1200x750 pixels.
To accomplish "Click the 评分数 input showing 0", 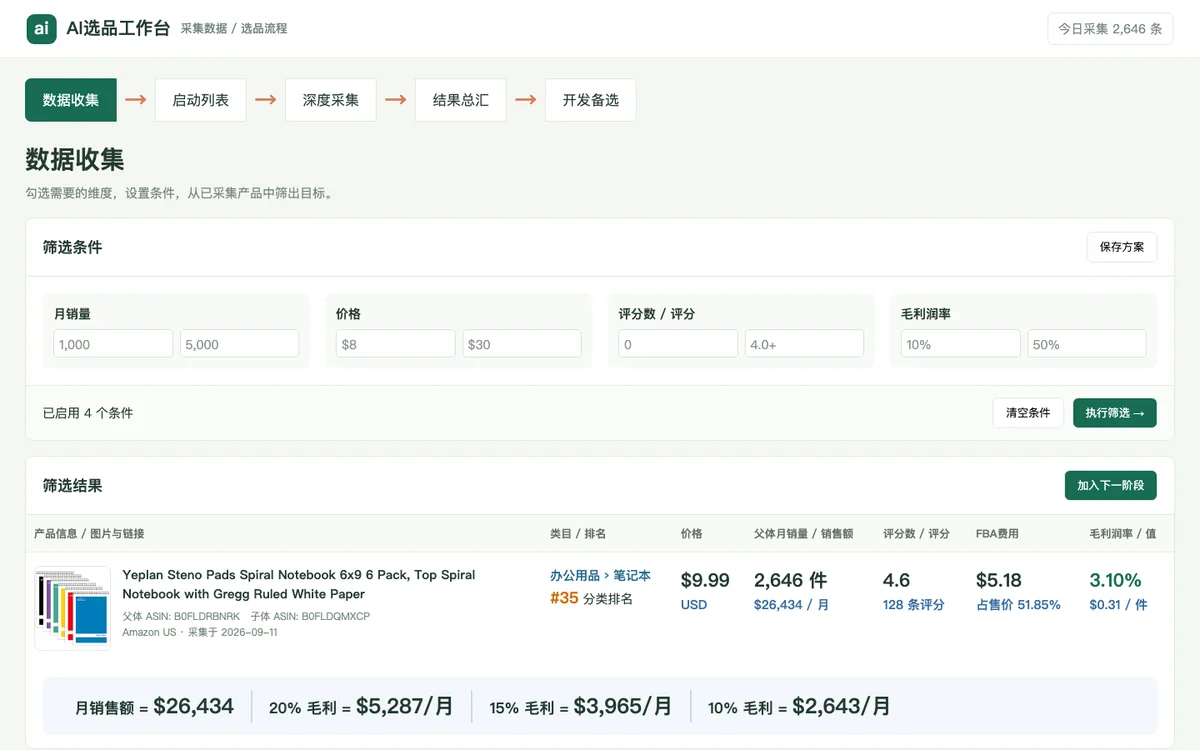I will [678, 344].
